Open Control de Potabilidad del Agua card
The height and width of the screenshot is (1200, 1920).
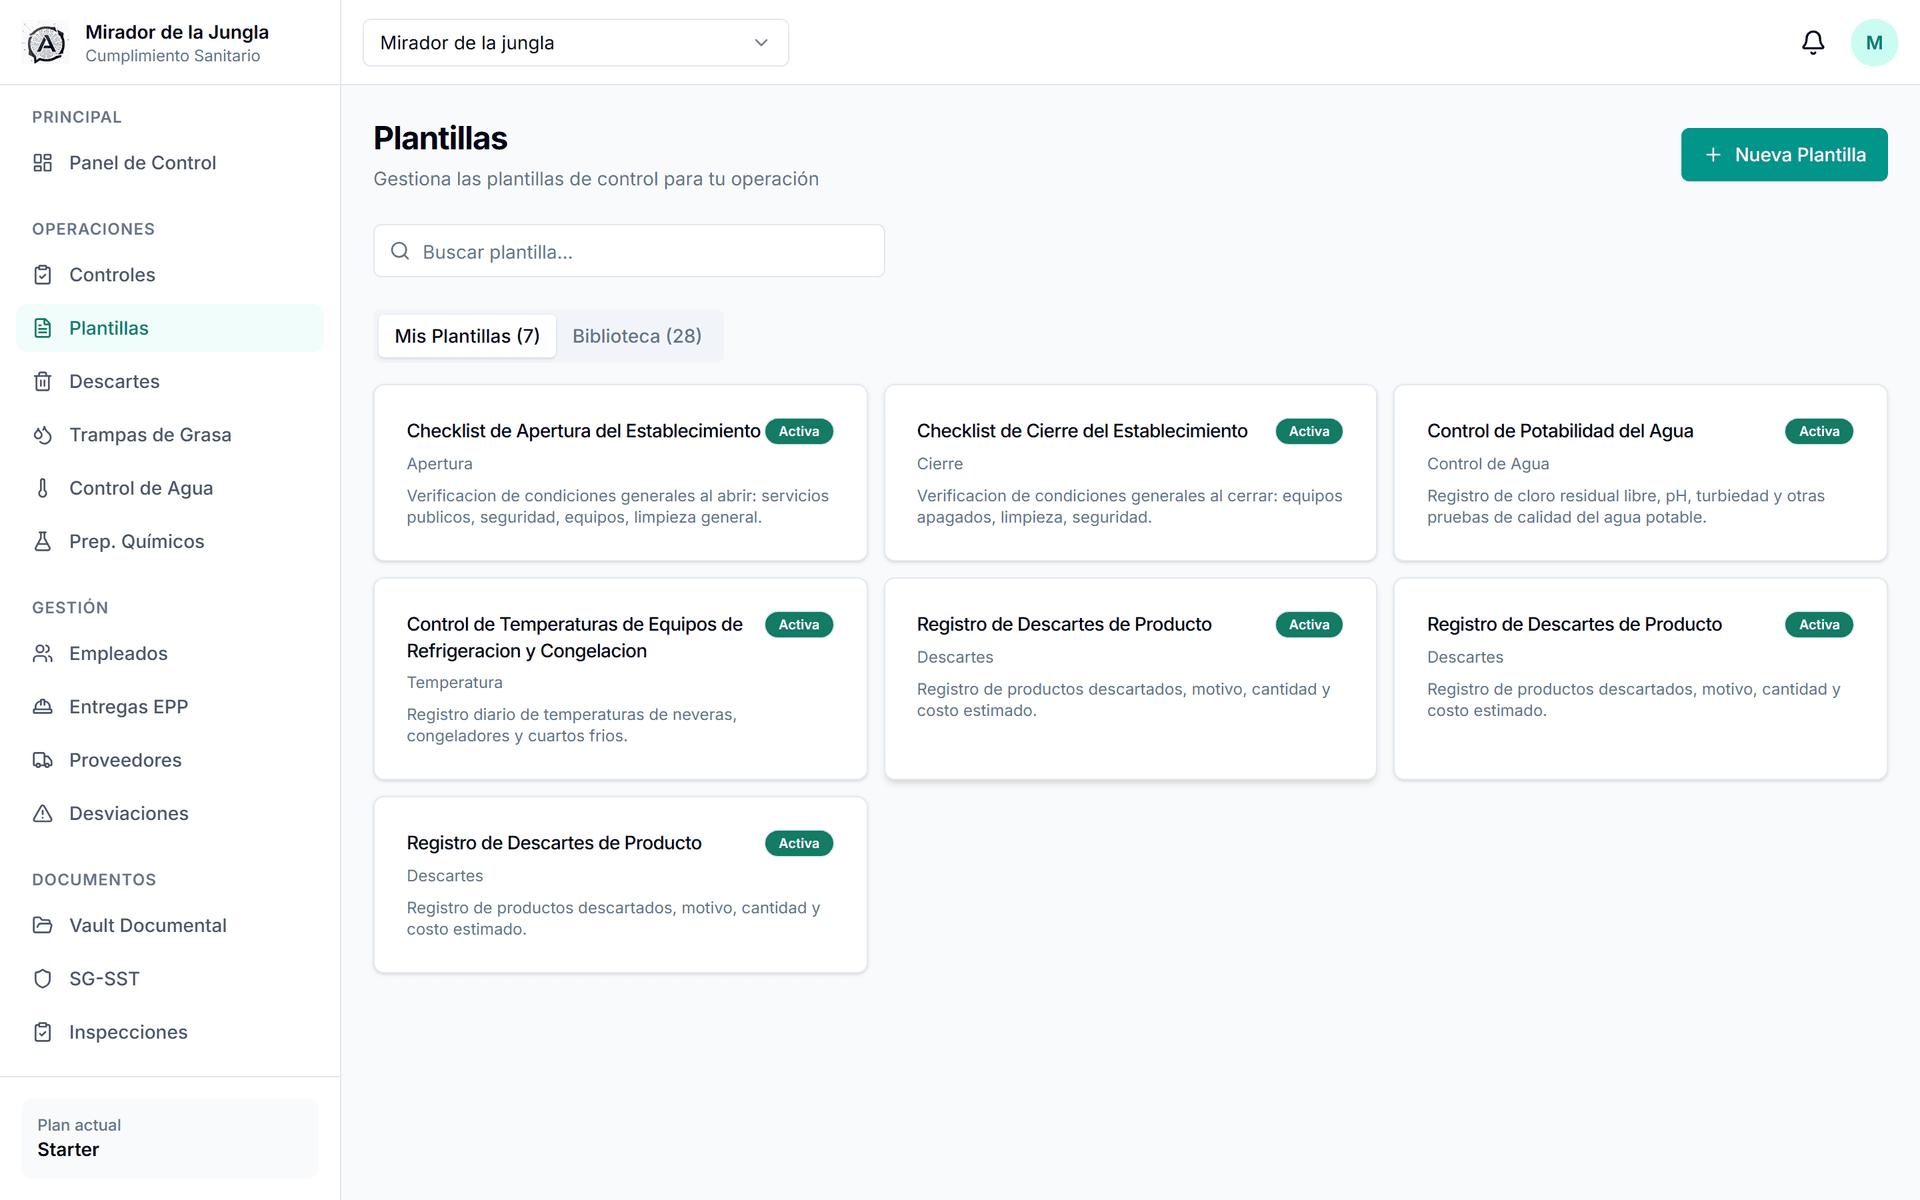coord(1640,473)
